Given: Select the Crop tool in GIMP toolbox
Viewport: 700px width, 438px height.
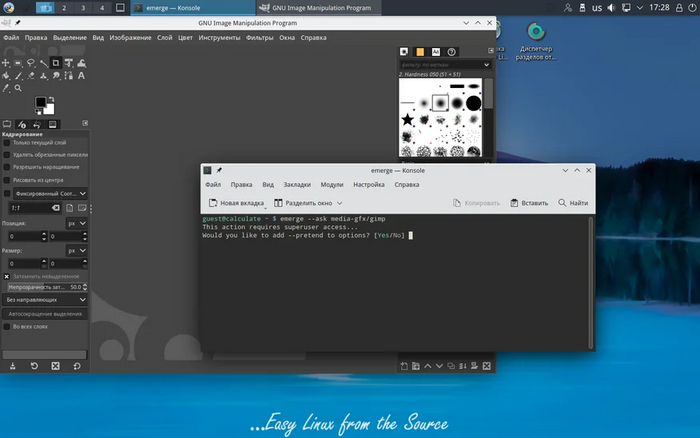Looking at the screenshot, I should (x=56, y=63).
